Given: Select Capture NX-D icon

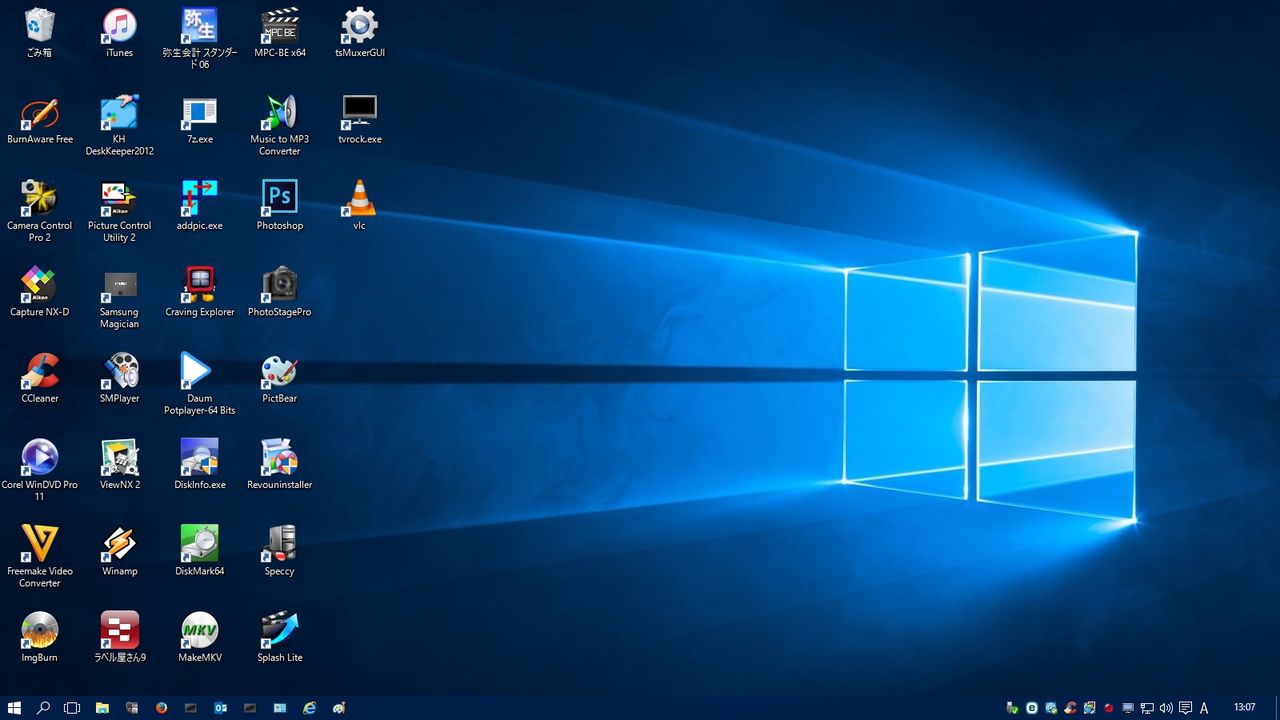Looking at the screenshot, I should 40,292.
